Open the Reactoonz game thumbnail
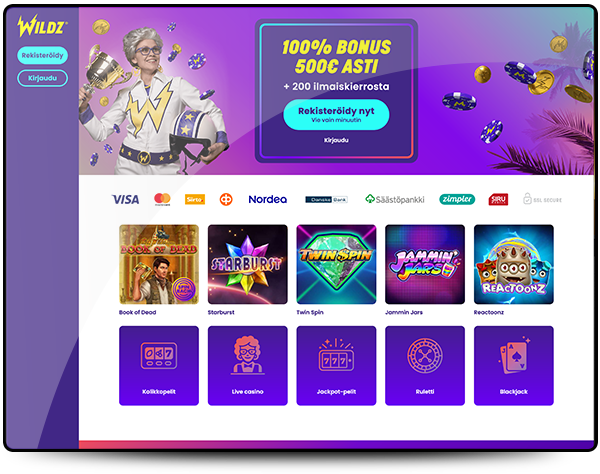 514,264
